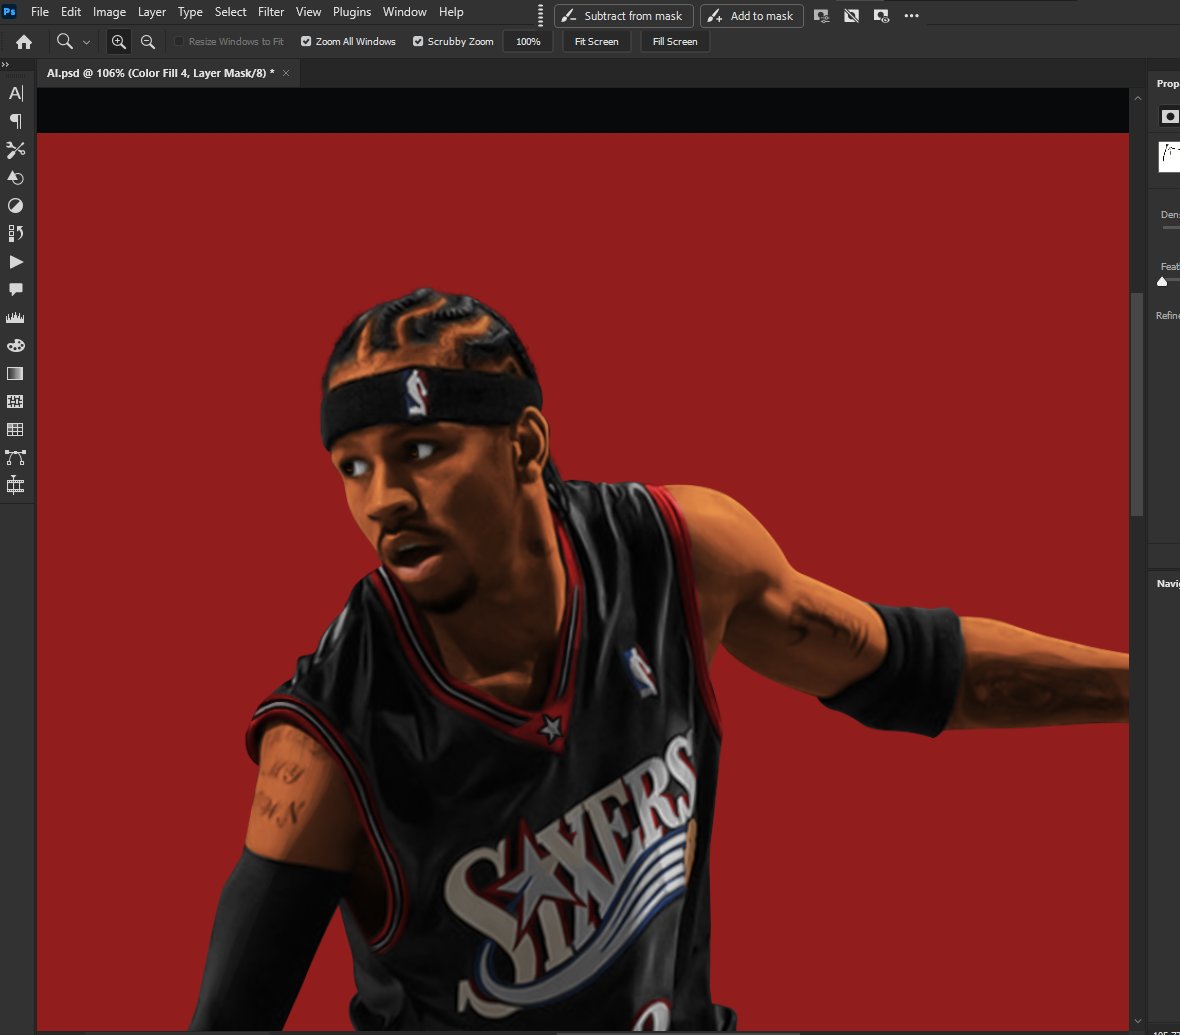Click Add to mask button
Viewport: 1180px width, 1035px height.
coord(751,16)
